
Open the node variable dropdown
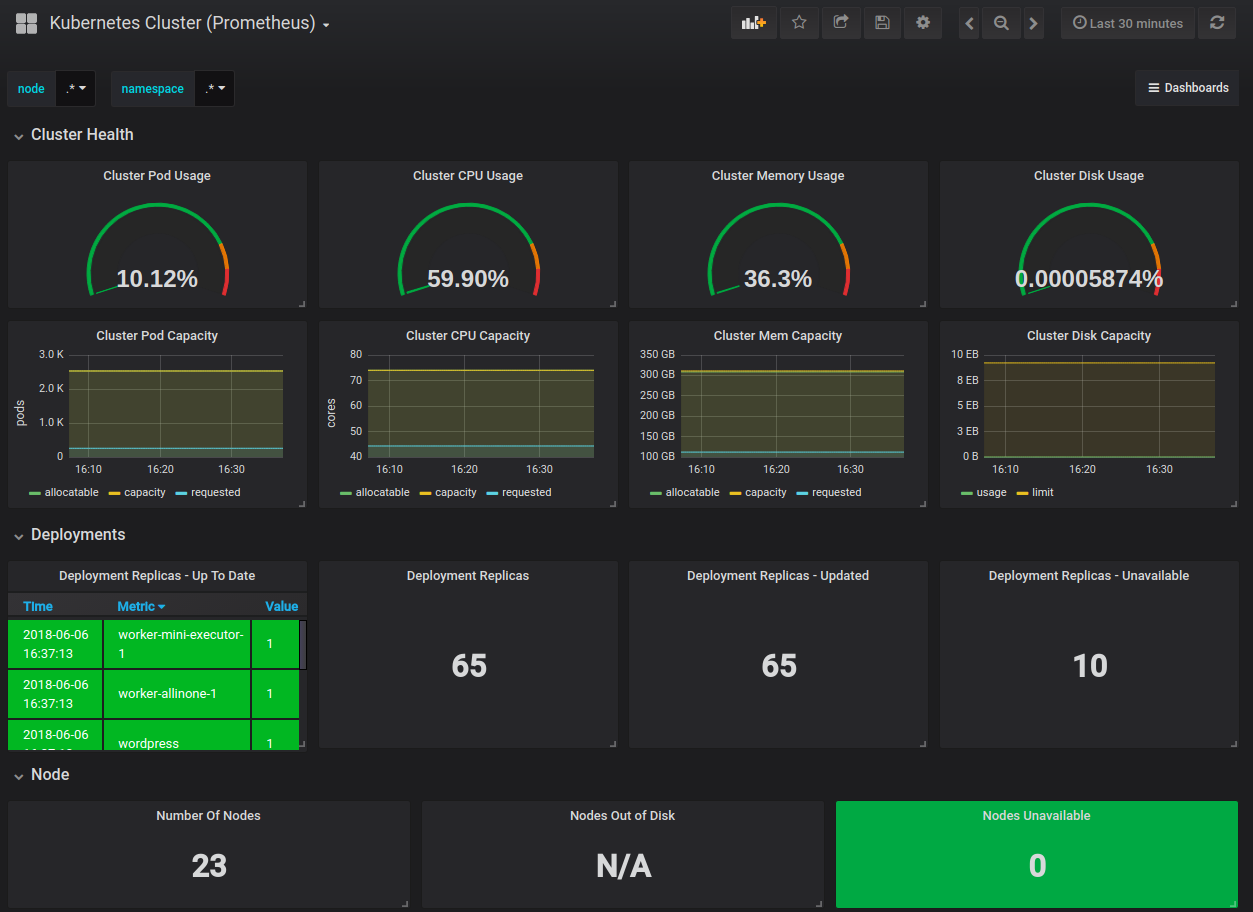tap(76, 89)
